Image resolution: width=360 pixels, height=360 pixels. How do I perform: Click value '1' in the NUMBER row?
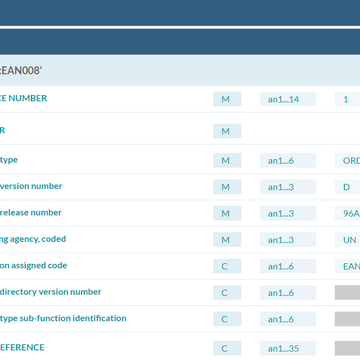point(347,99)
